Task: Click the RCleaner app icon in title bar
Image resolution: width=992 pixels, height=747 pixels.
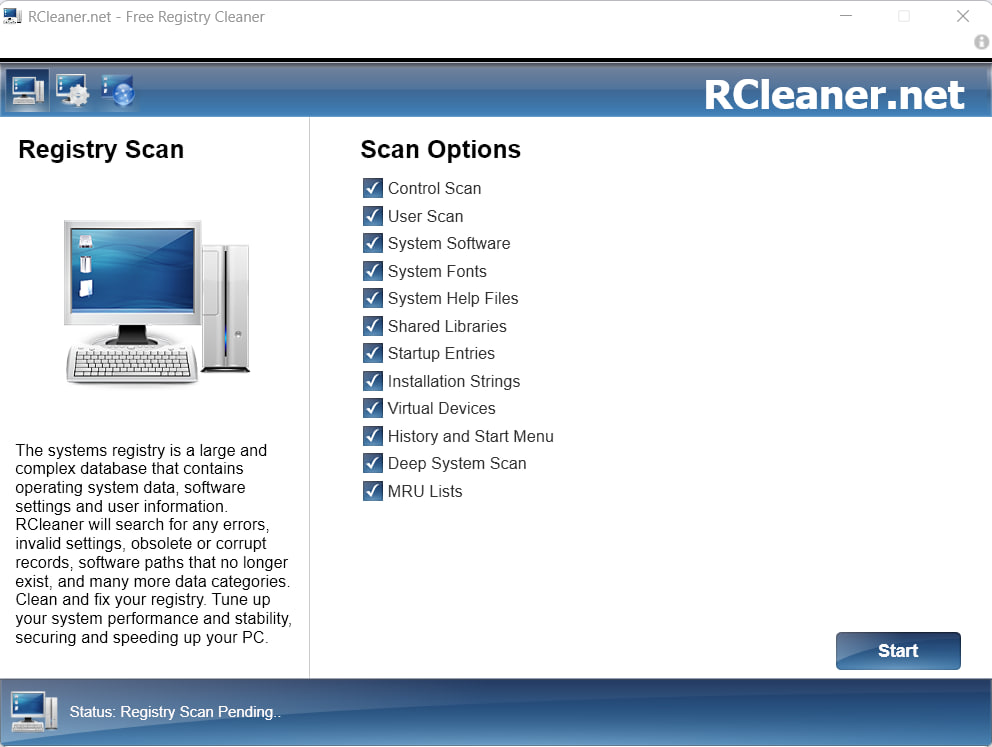Action: tap(12, 16)
